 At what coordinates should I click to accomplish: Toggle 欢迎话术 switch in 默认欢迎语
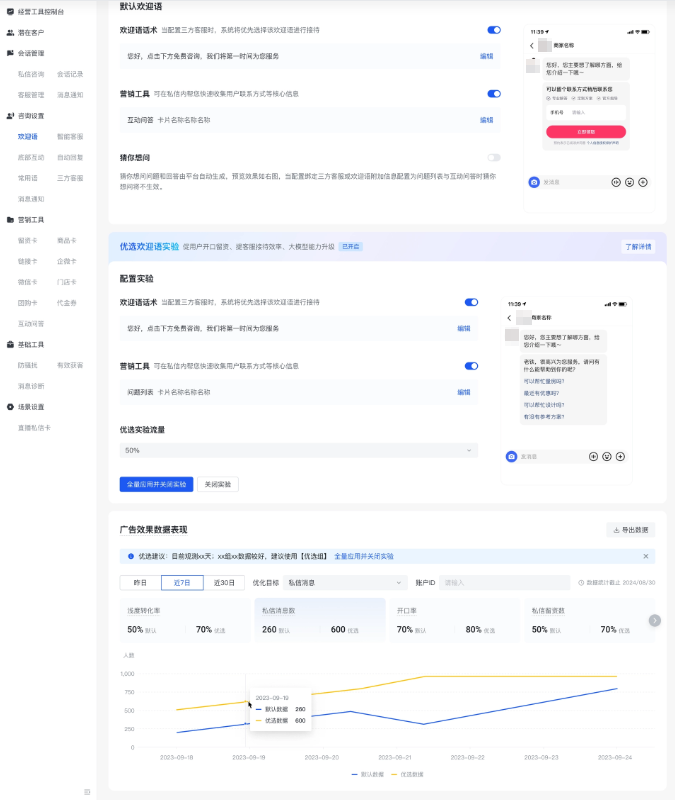pyautogui.click(x=494, y=30)
